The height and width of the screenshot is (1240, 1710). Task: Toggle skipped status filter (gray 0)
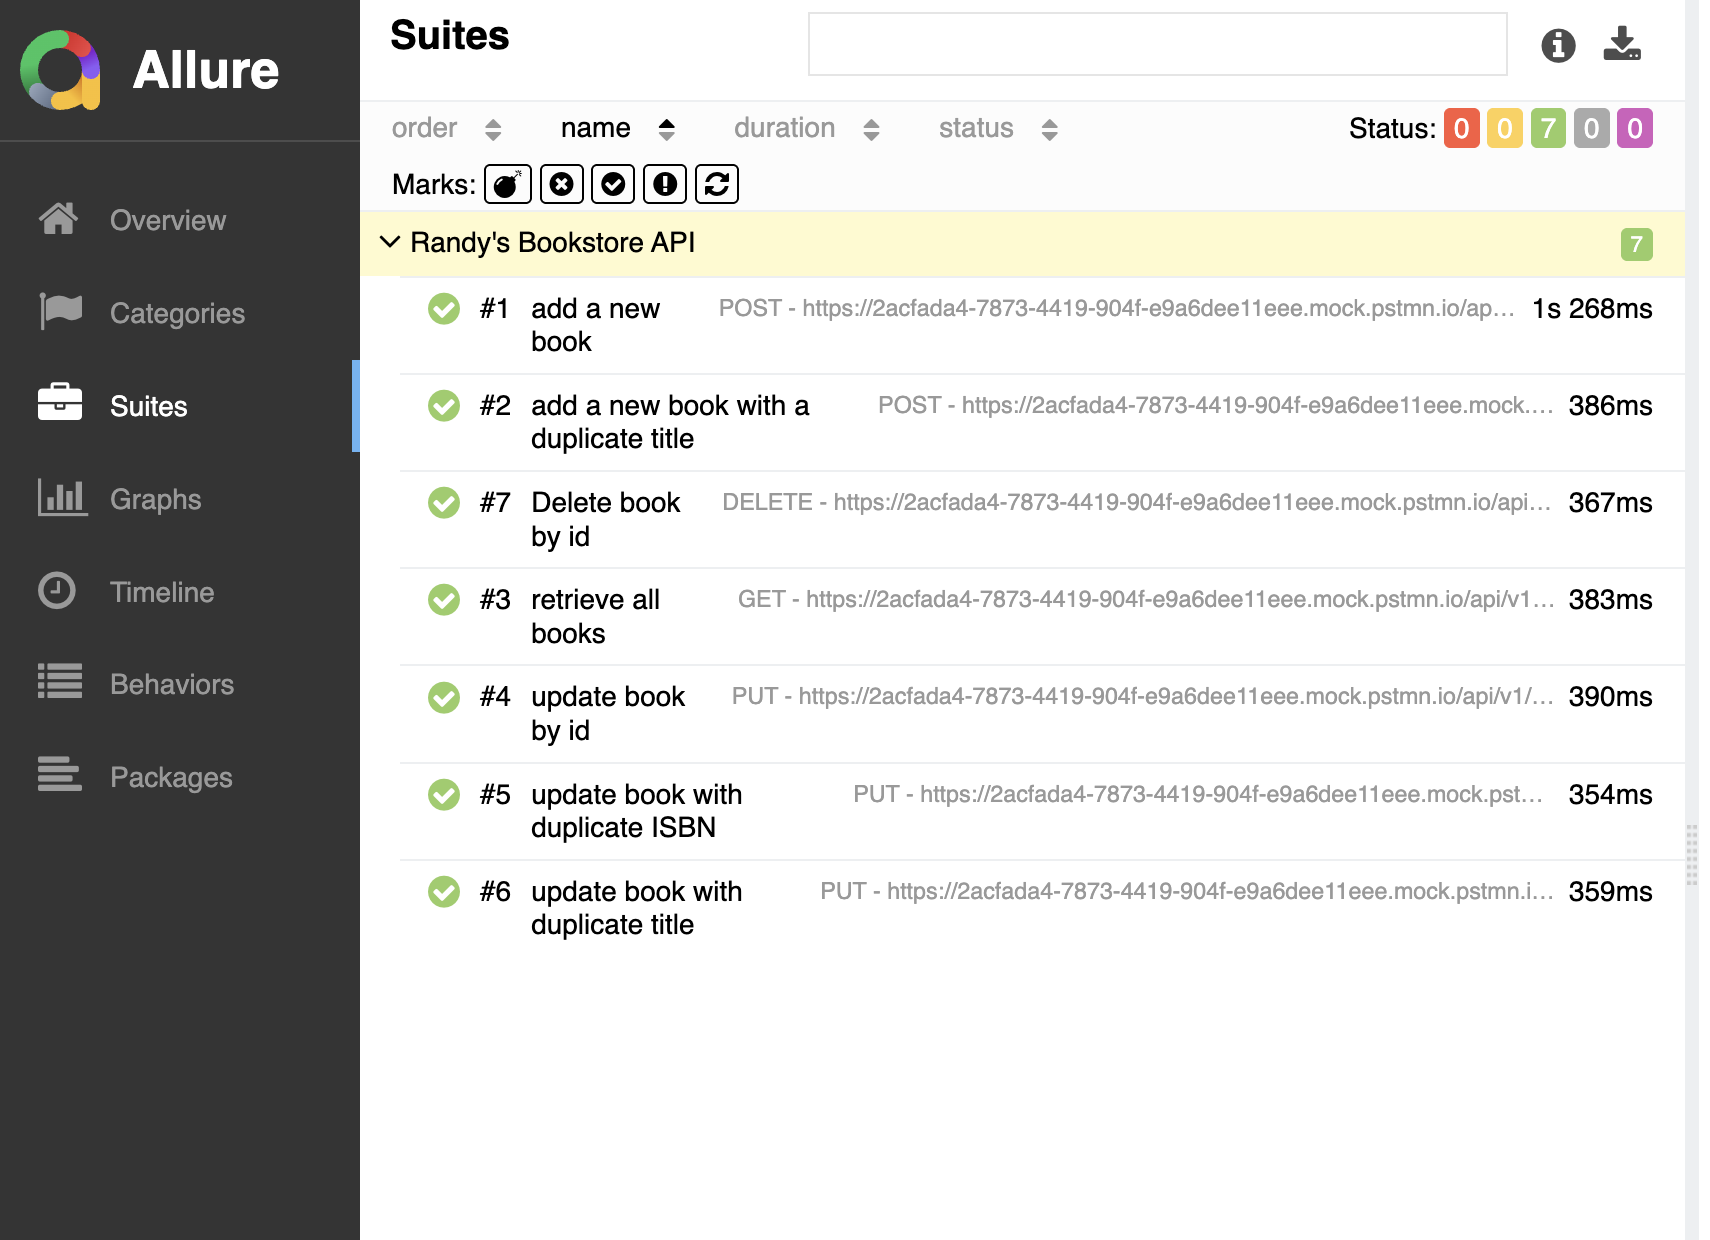[1592, 129]
